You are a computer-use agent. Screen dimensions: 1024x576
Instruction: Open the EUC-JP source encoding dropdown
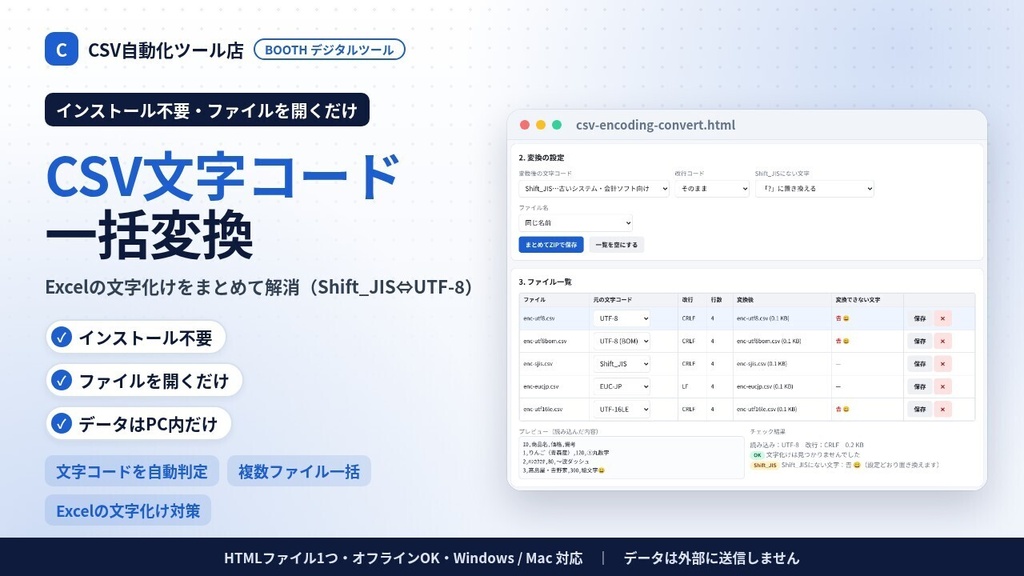(622, 387)
